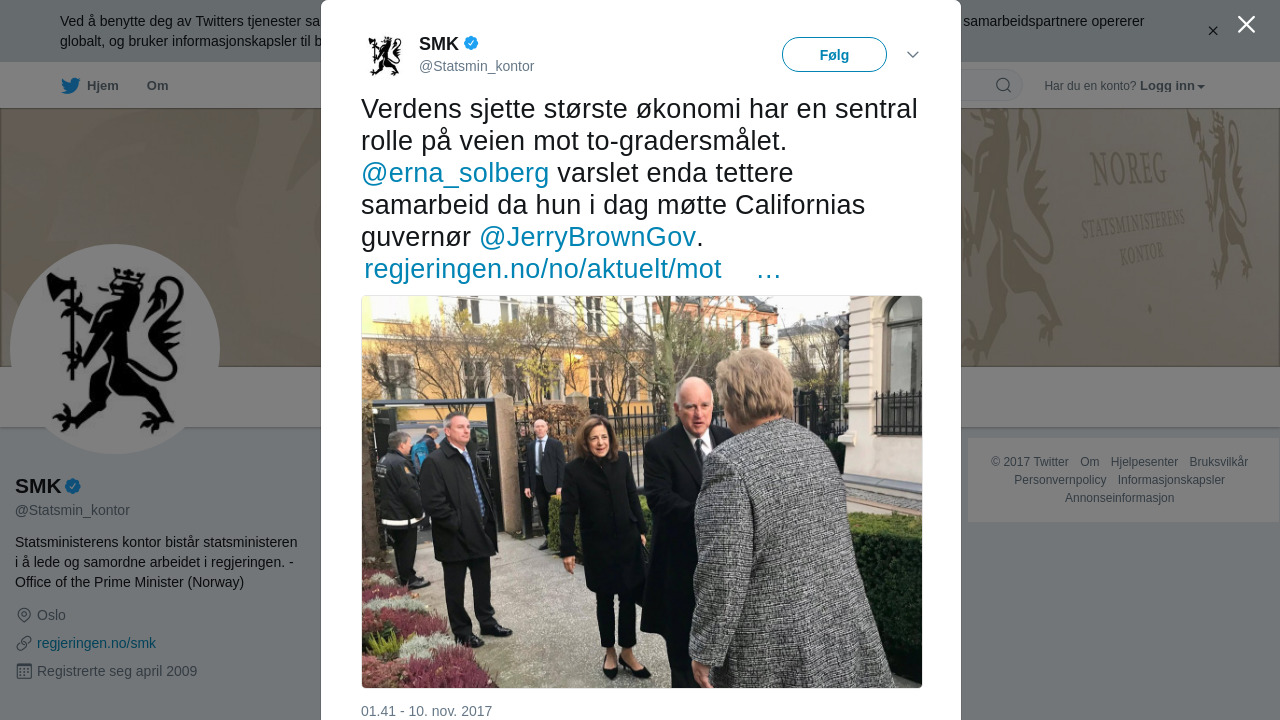Open Hjelpesenter footer link
This screenshot has height=720, width=1280.
point(1144,462)
